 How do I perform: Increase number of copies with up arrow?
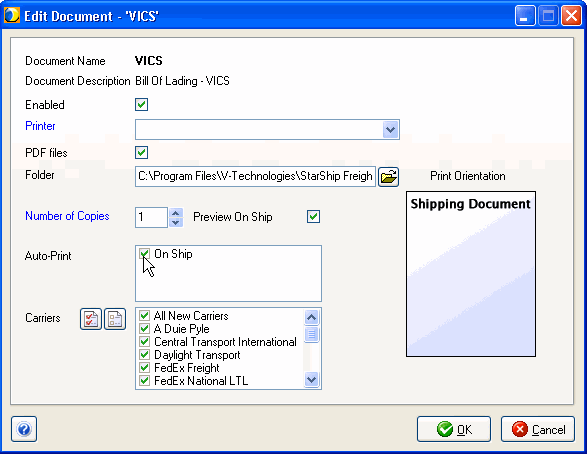tap(176, 213)
